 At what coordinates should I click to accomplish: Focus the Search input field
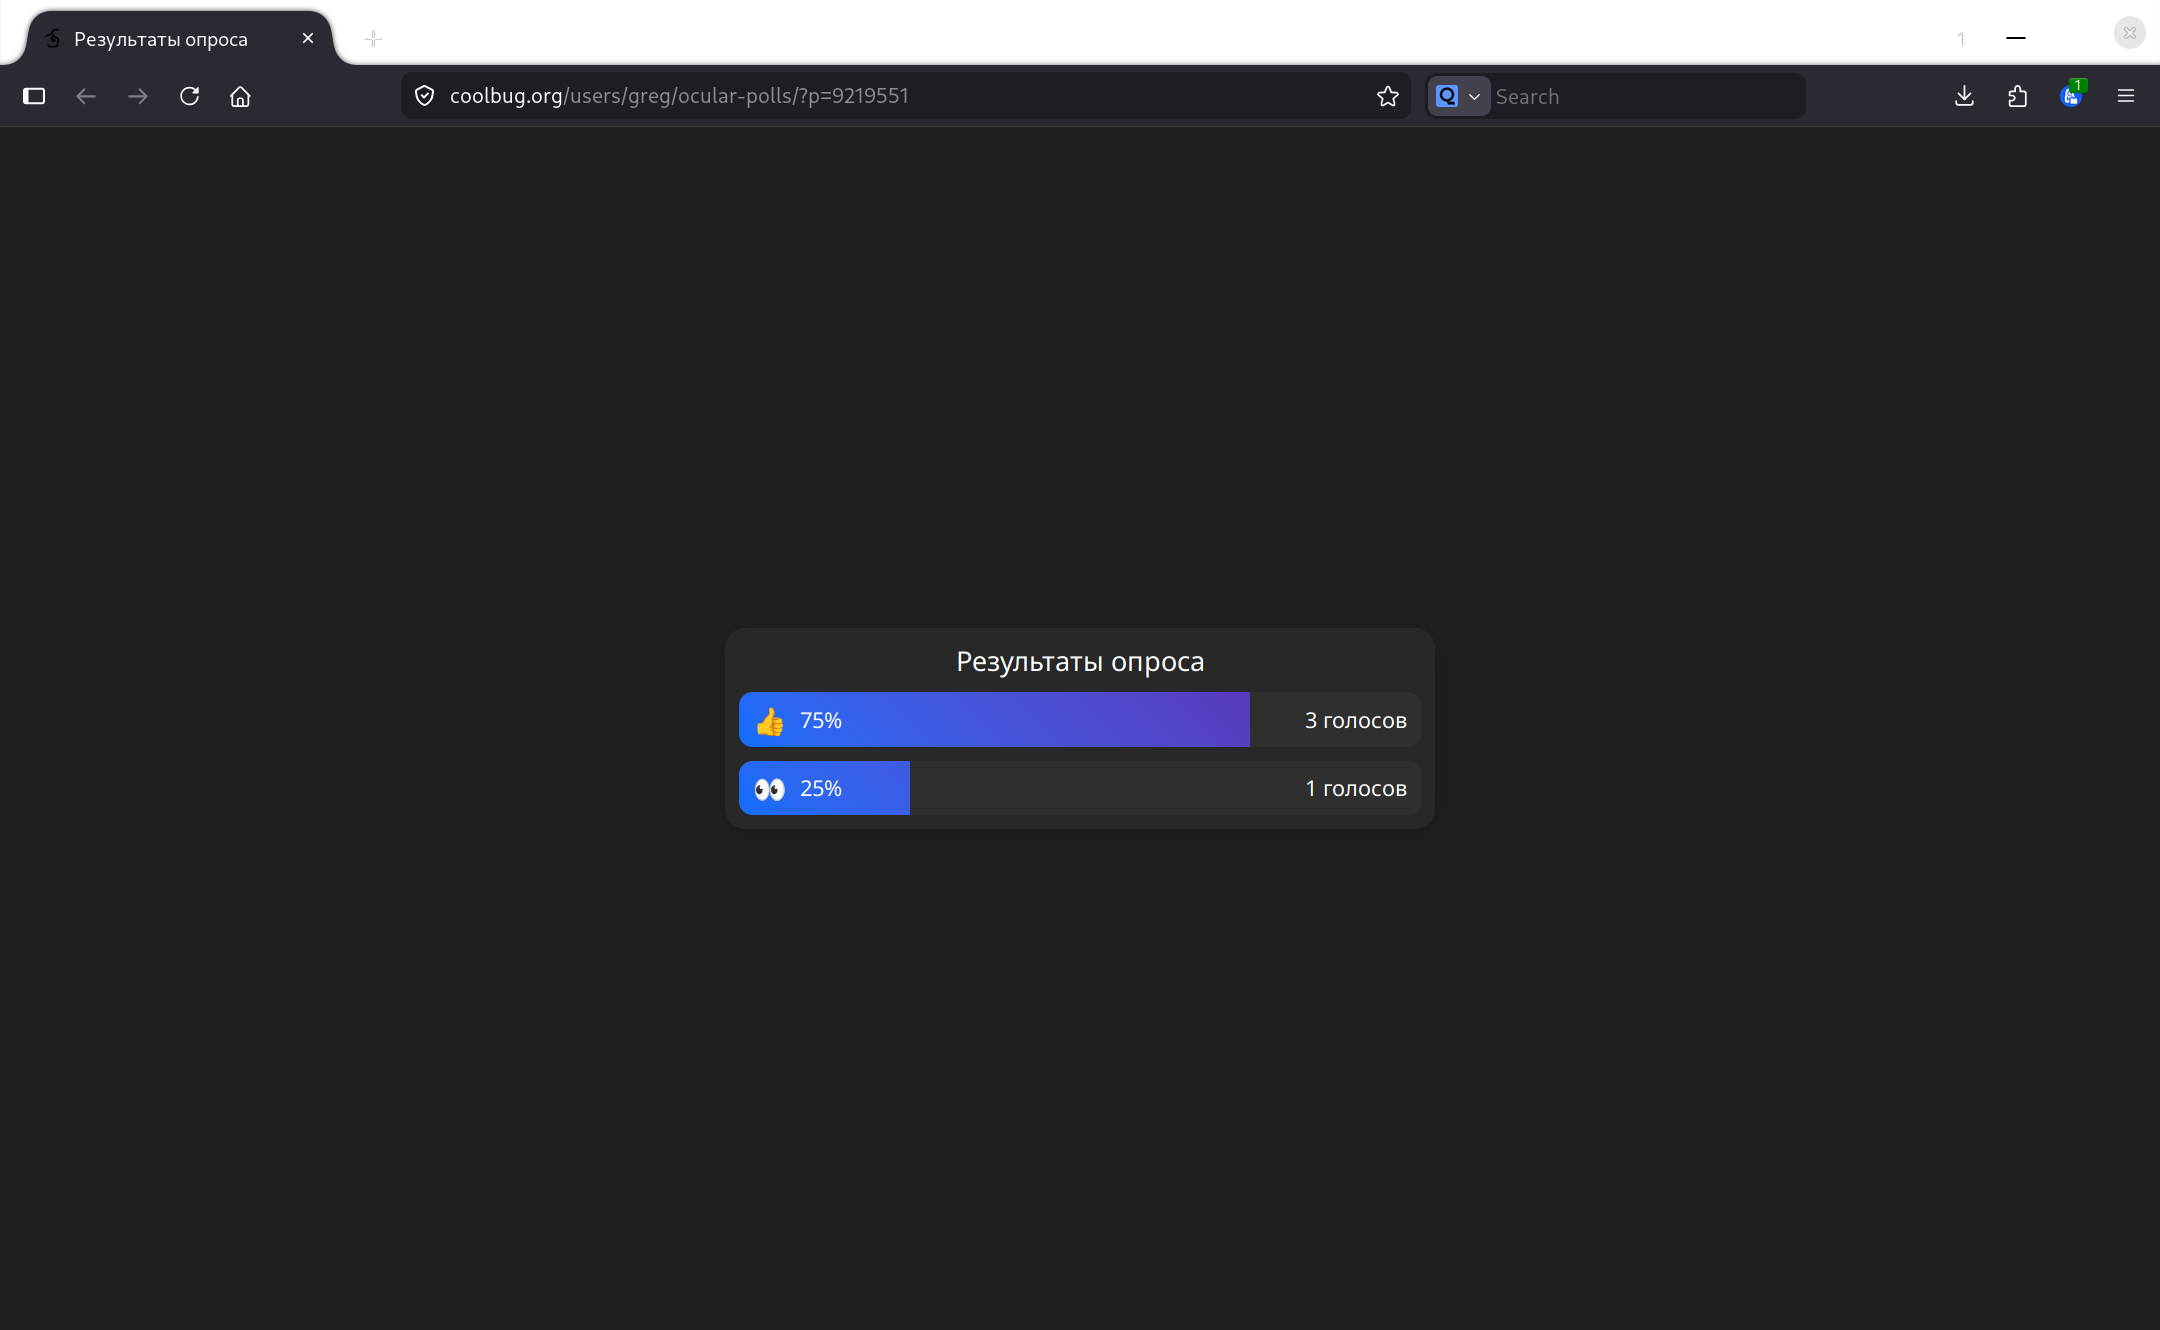click(1646, 96)
